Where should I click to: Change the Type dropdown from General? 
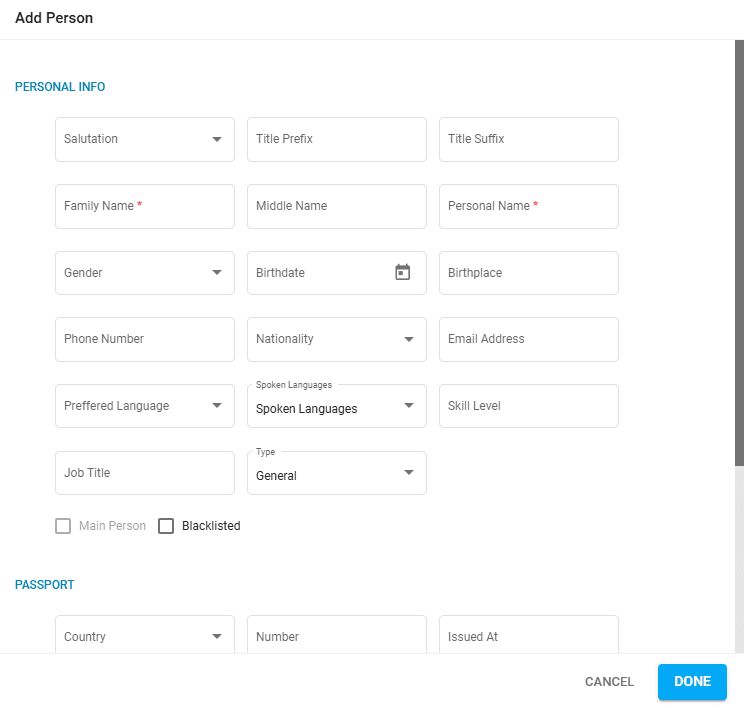pyautogui.click(x=337, y=474)
